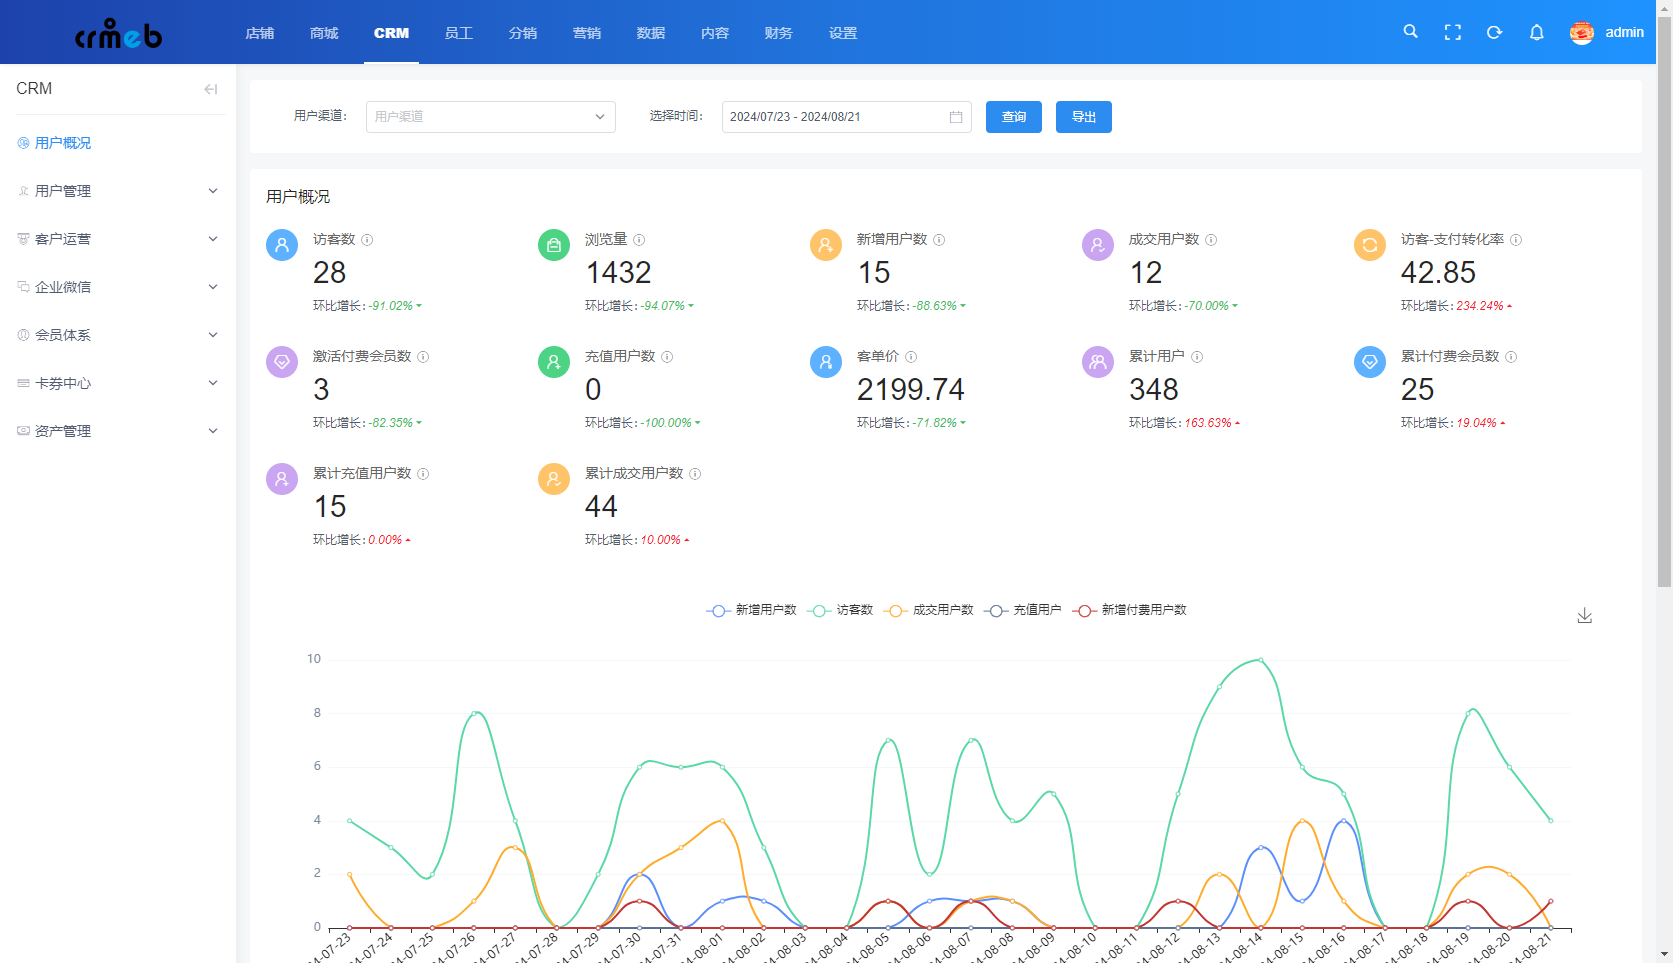Toggle fullscreen mode icon

pos(1452,32)
